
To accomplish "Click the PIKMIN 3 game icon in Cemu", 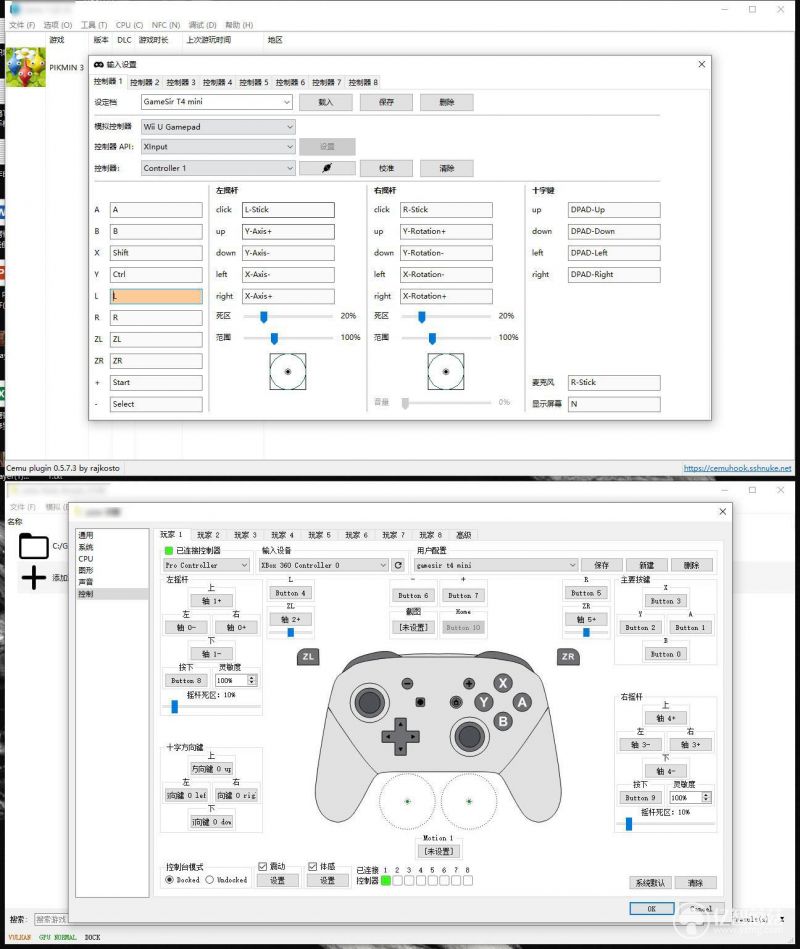I will [25, 67].
